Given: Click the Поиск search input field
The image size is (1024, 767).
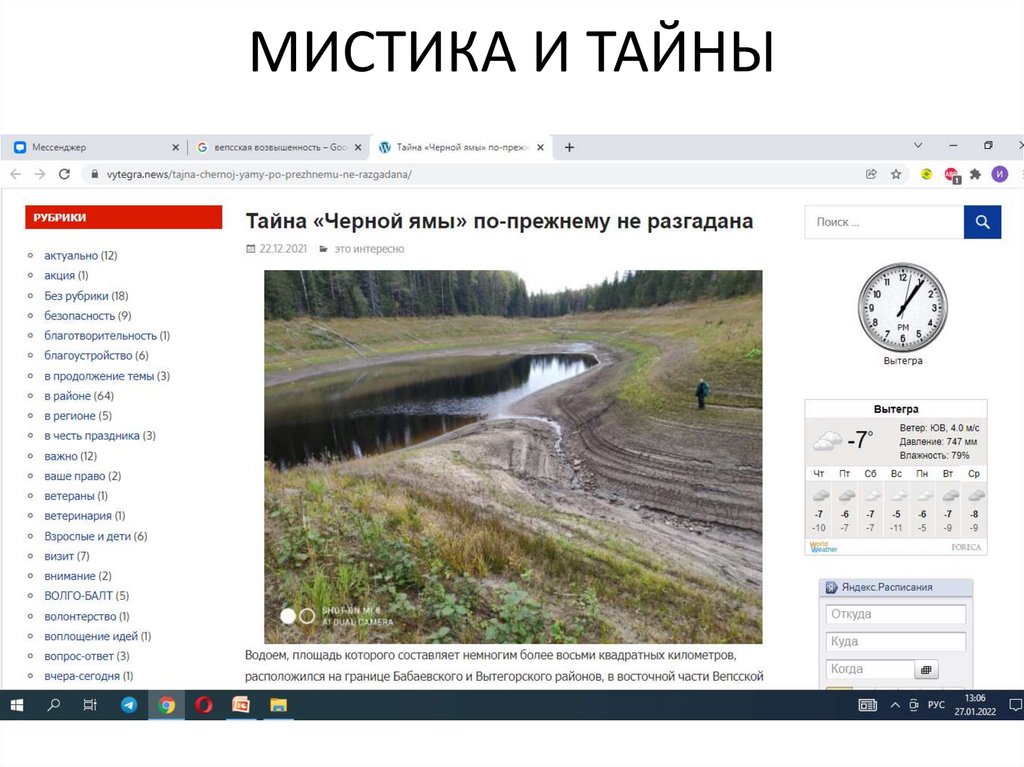Looking at the screenshot, I should pyautogui.click(x=883, y=222).
